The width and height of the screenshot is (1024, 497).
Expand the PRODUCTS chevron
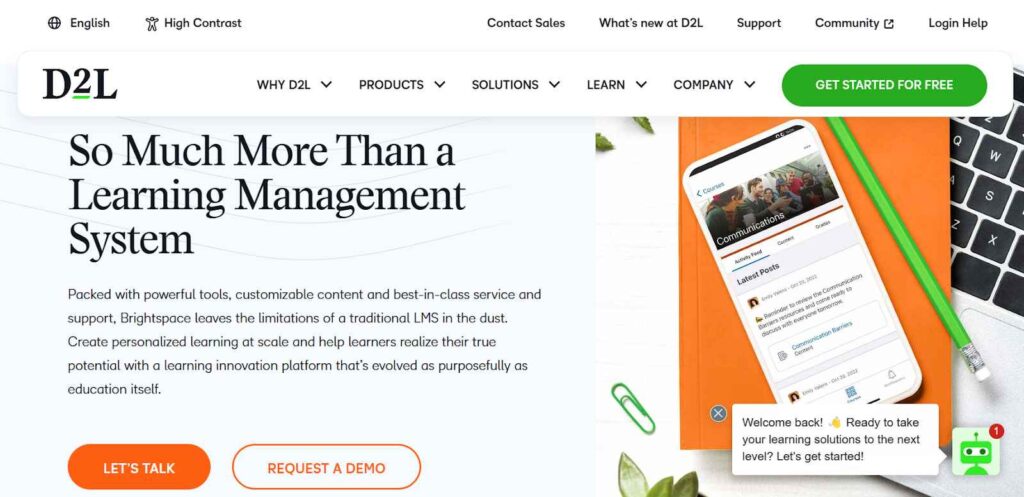point(440,84)
